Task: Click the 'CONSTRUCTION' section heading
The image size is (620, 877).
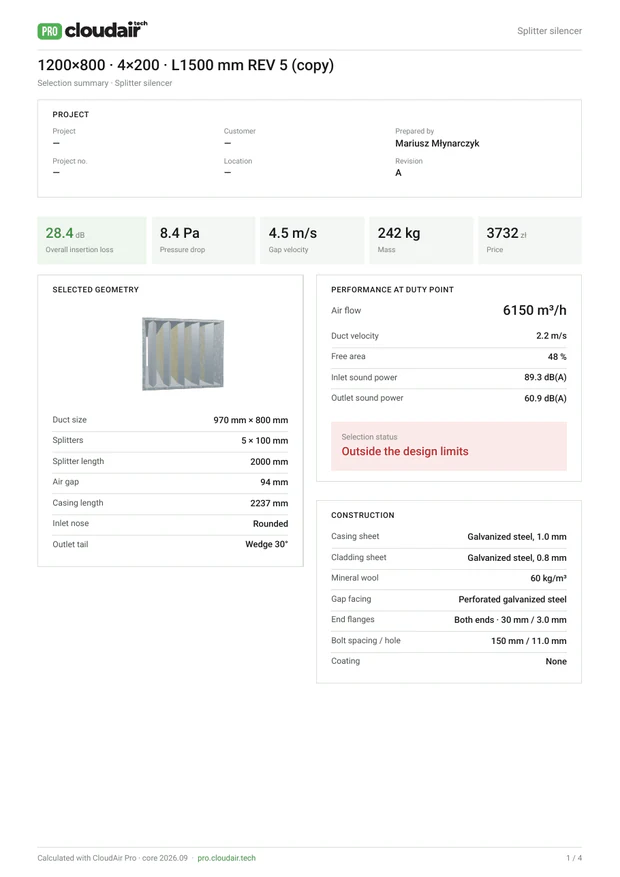Action: [362, 515]
